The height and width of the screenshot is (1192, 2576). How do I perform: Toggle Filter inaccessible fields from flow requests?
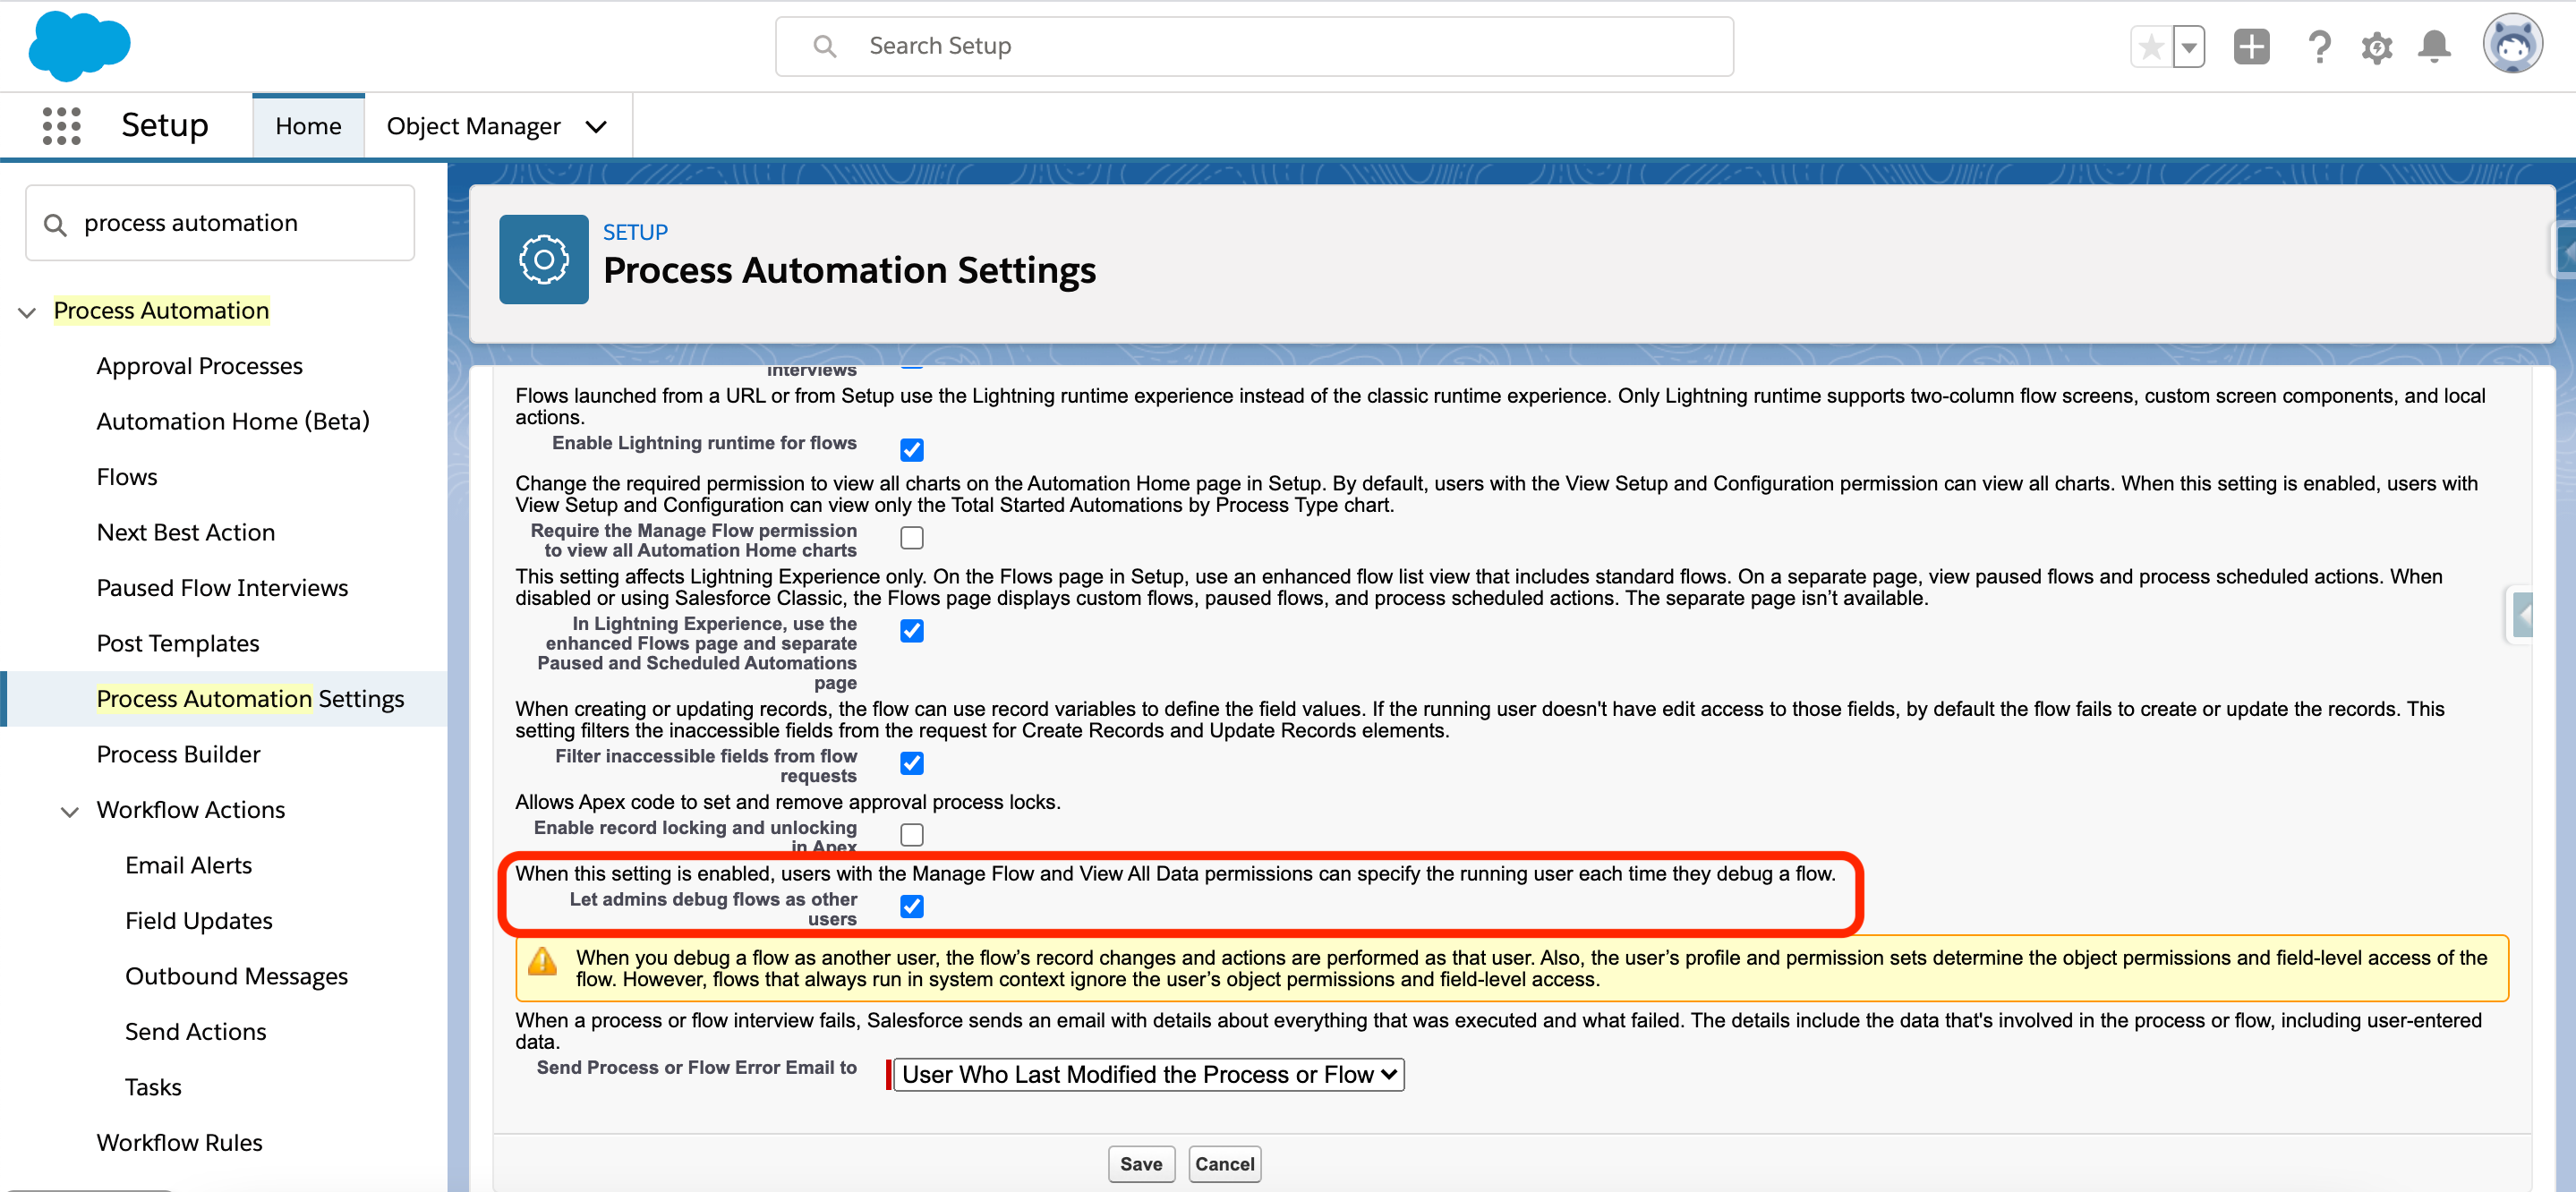pyautogui.click(x=911, y=764)
